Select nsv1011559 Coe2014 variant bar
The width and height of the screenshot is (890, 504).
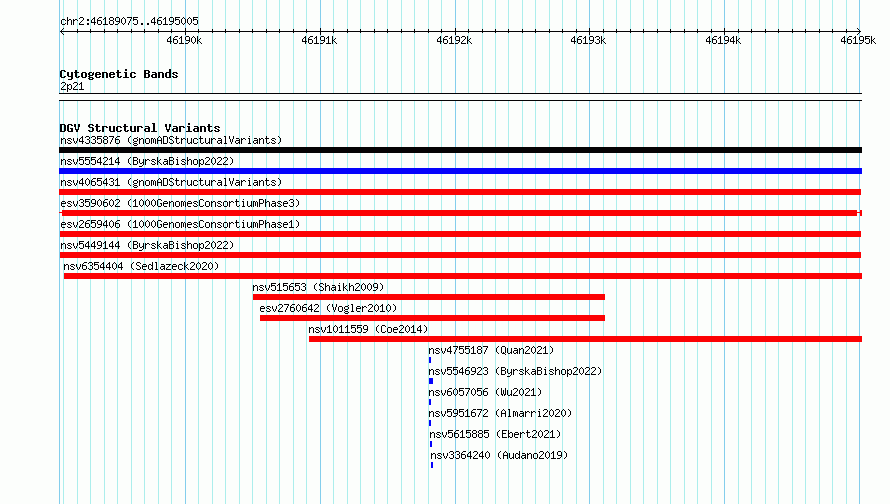[x=585, y=339]
